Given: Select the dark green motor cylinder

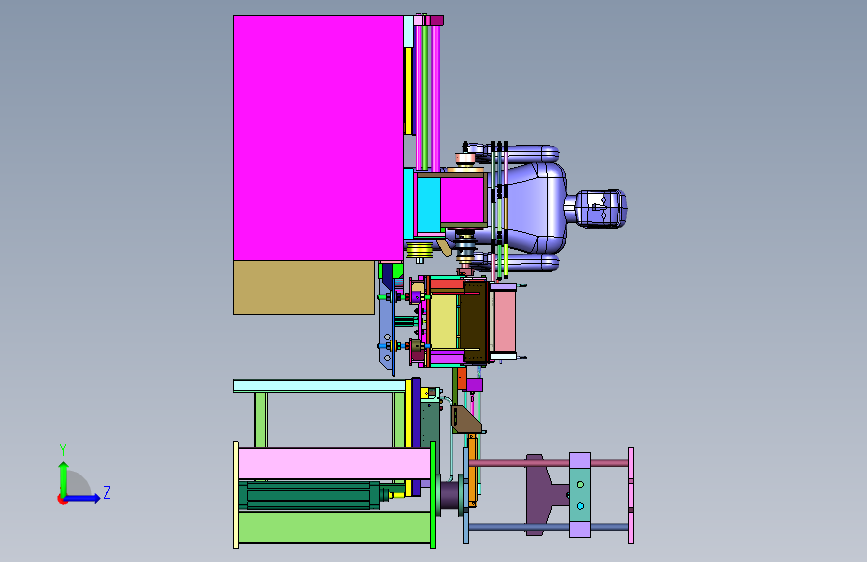Looking at the screenshot, I should click(x=312, y=495).
